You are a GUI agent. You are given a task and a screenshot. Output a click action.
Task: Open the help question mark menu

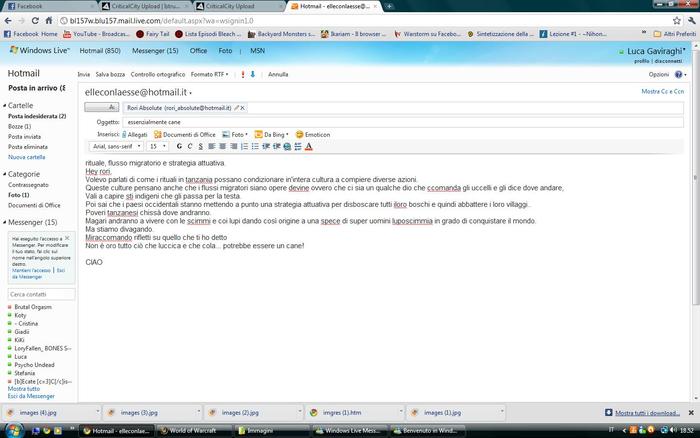pyautogui.click(x=680, y=75)
